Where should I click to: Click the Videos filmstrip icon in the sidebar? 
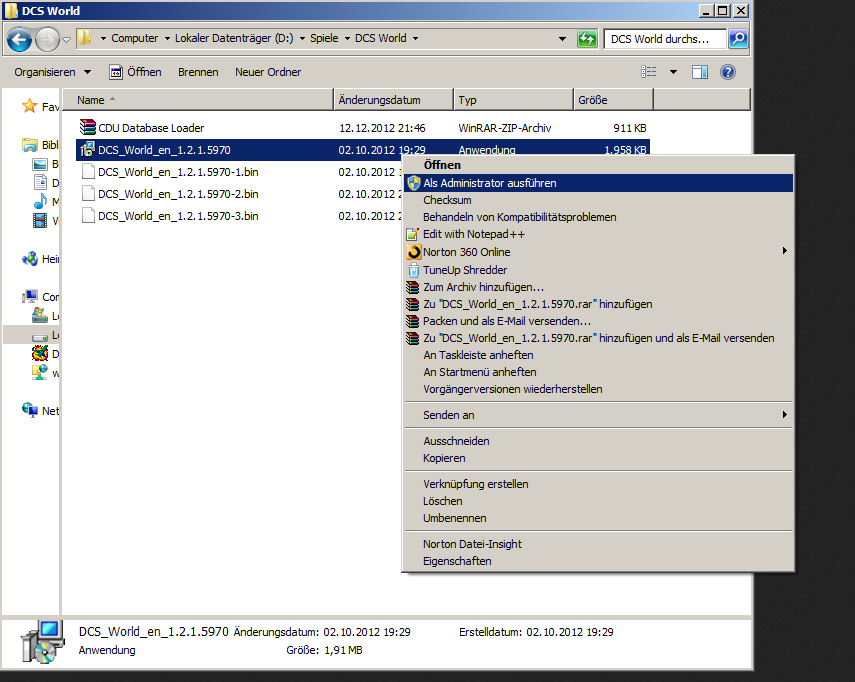pos(40,221)
